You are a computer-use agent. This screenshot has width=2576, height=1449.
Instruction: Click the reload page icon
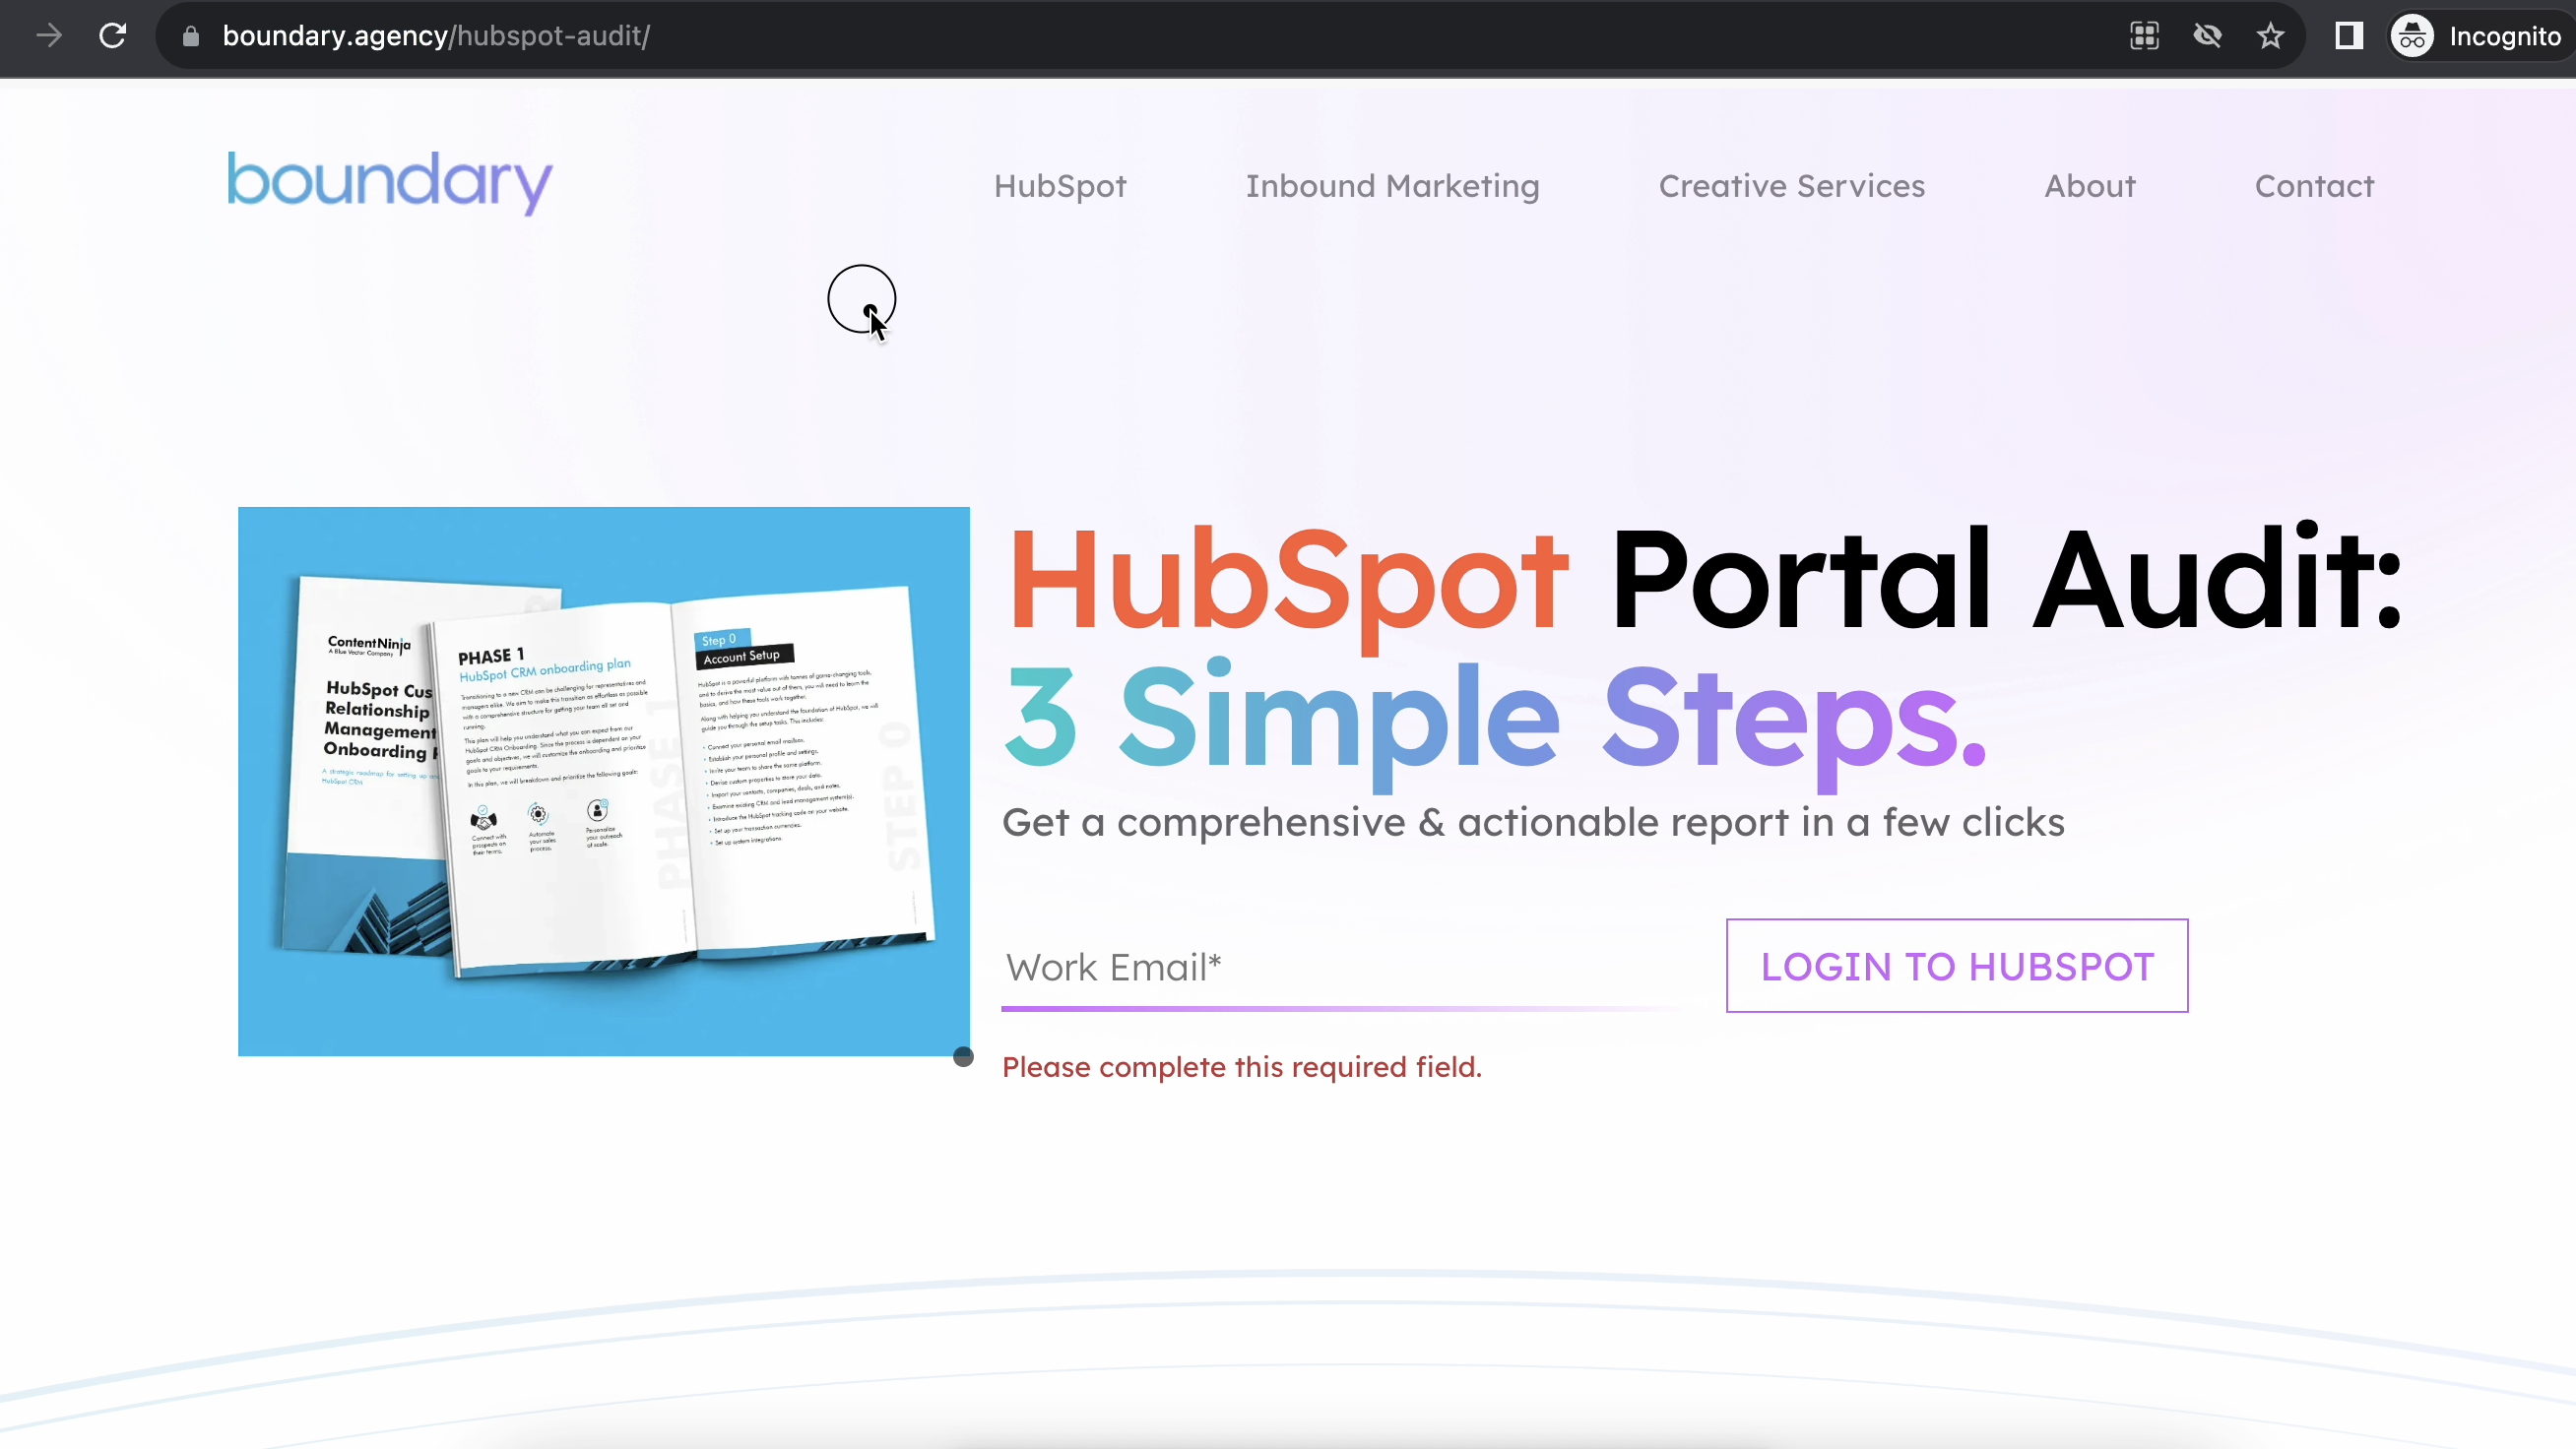point(109,35)
